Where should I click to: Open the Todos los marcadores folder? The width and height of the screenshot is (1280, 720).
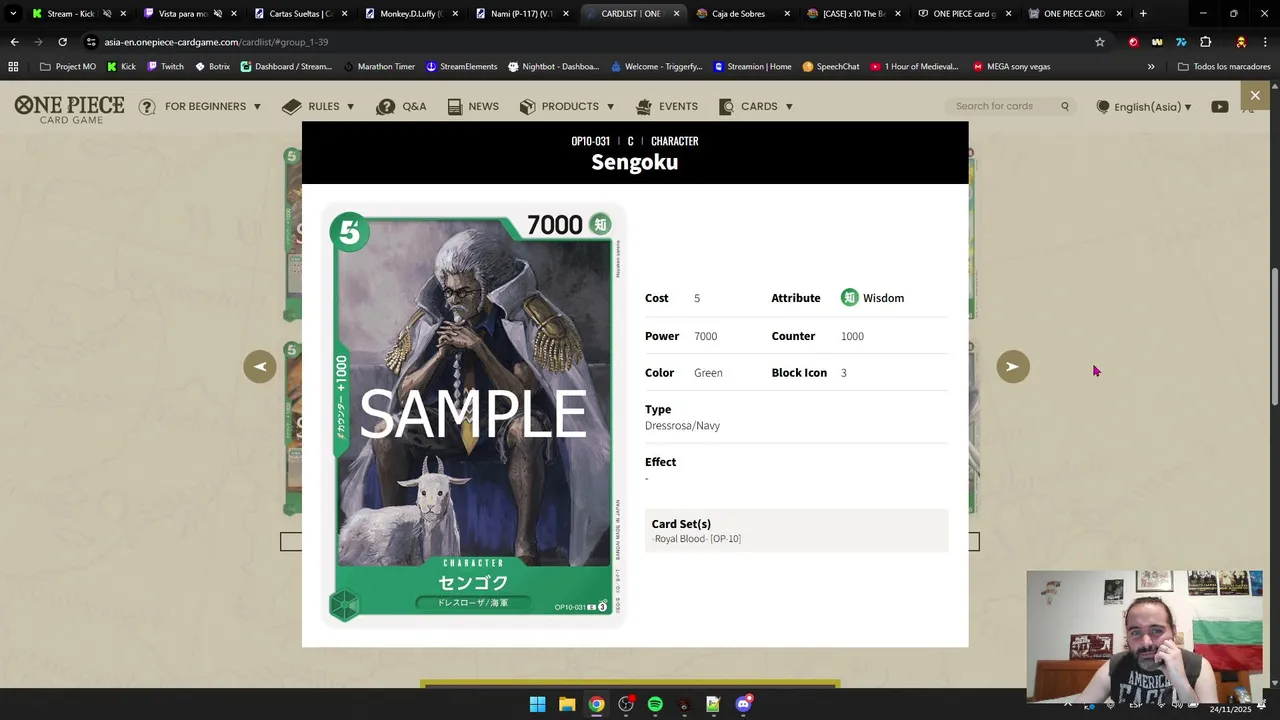click(1224, 67)
